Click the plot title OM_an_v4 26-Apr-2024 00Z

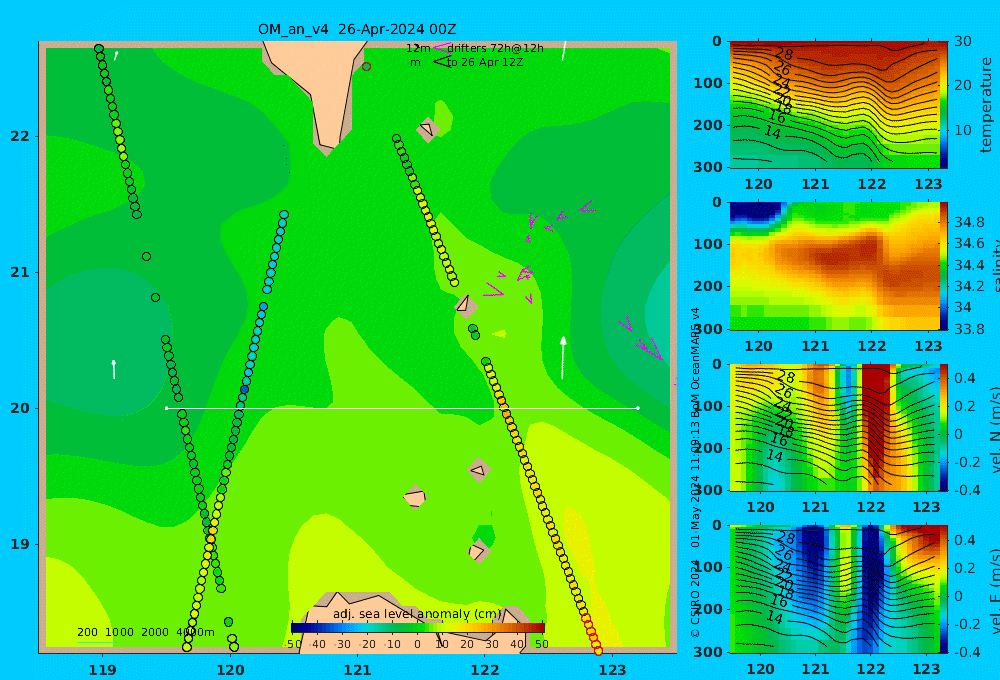click(357, 29)
